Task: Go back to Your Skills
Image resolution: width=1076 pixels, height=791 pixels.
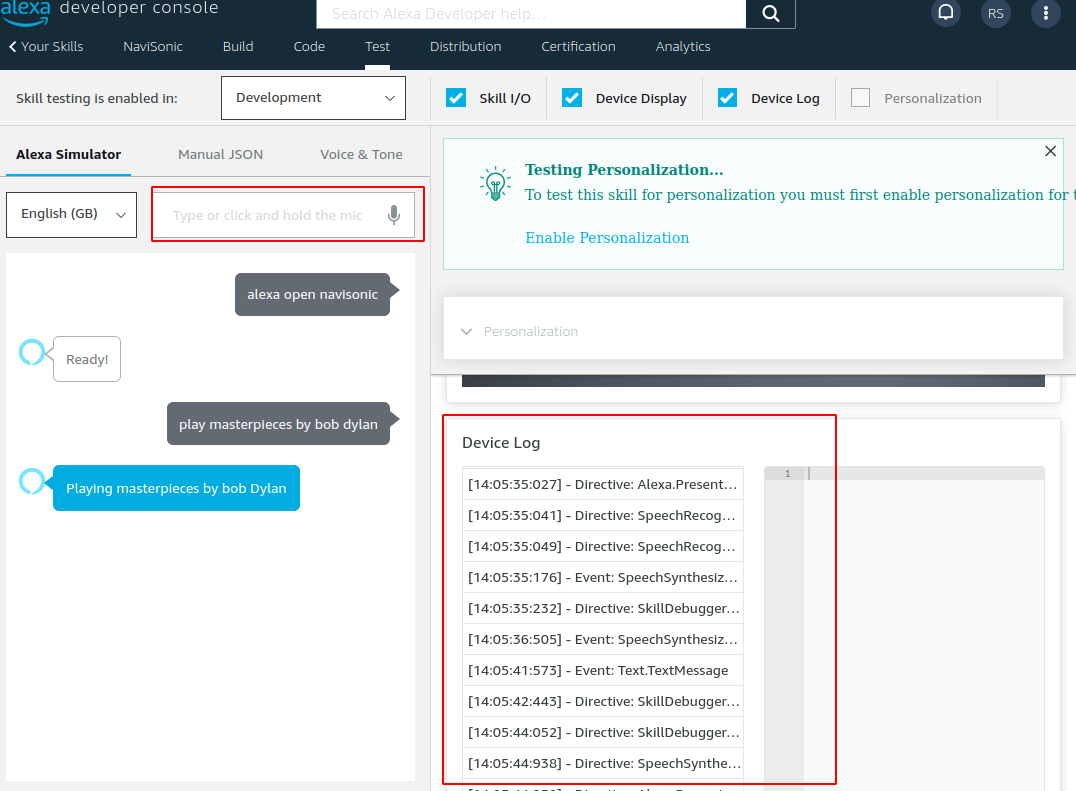Action: (46, 46)
